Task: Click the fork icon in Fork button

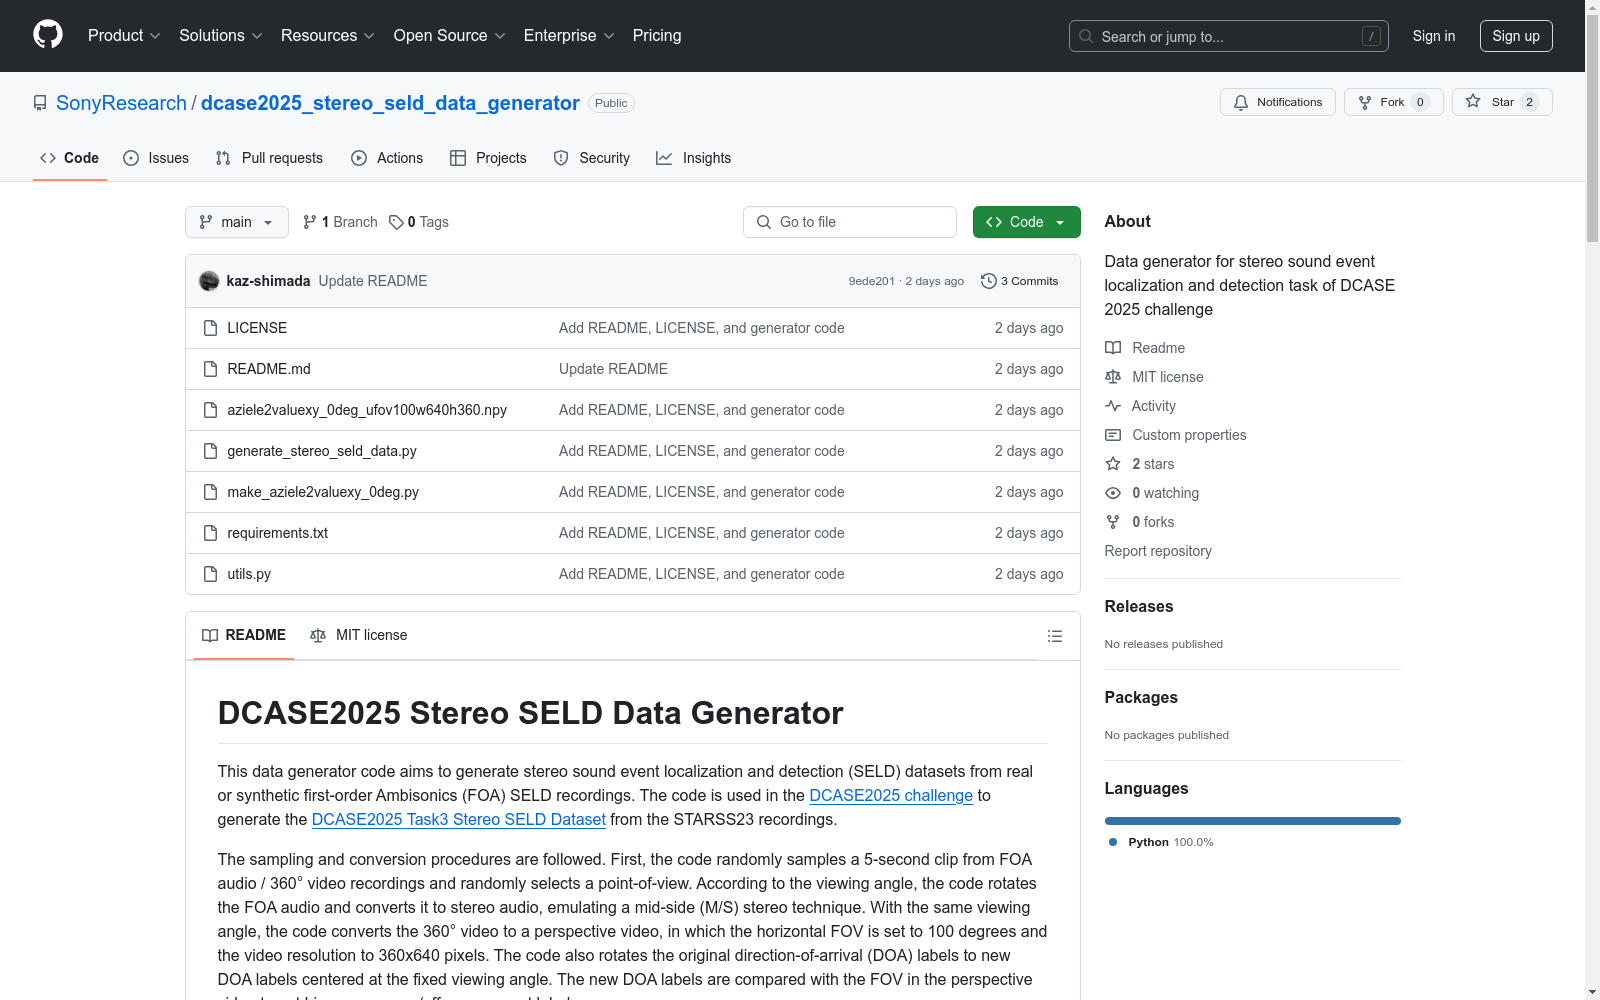Action: 1365,102
